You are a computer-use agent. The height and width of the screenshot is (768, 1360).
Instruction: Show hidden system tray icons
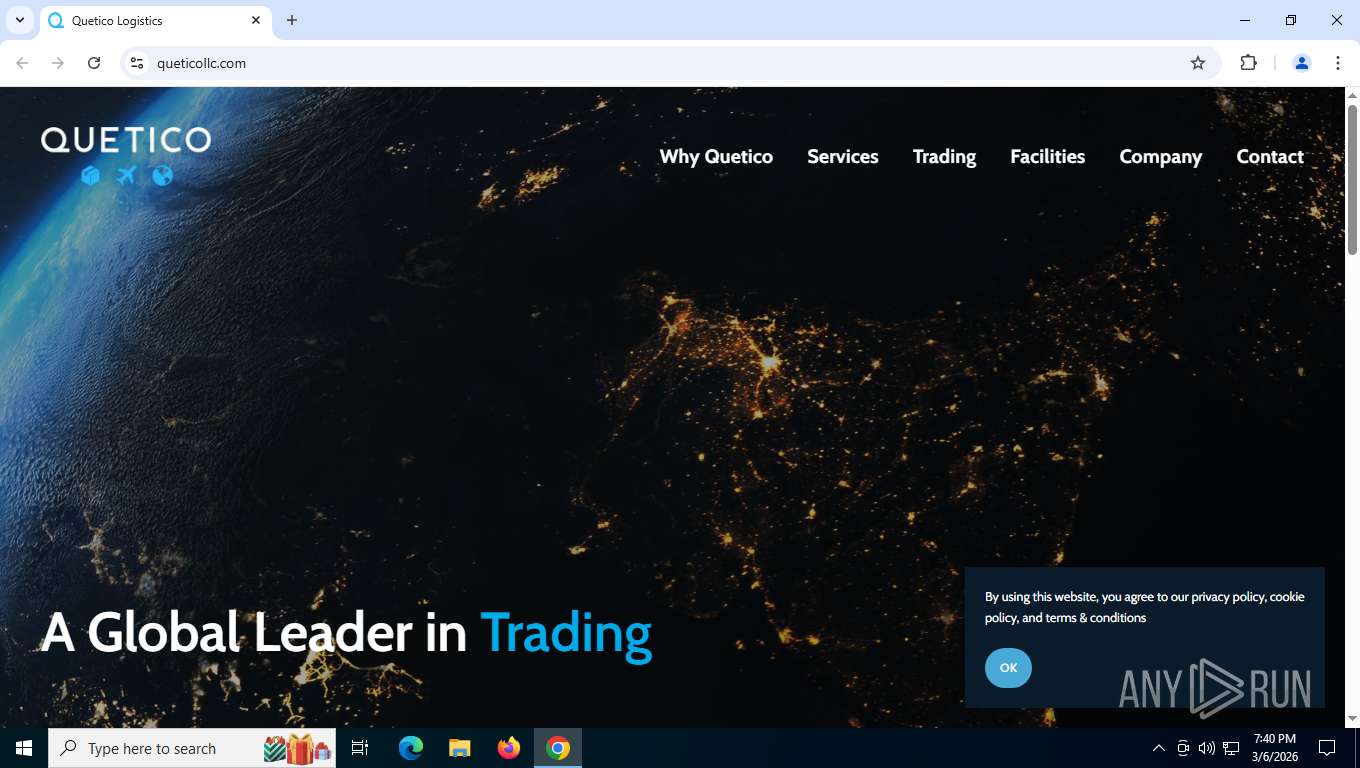1159,748
